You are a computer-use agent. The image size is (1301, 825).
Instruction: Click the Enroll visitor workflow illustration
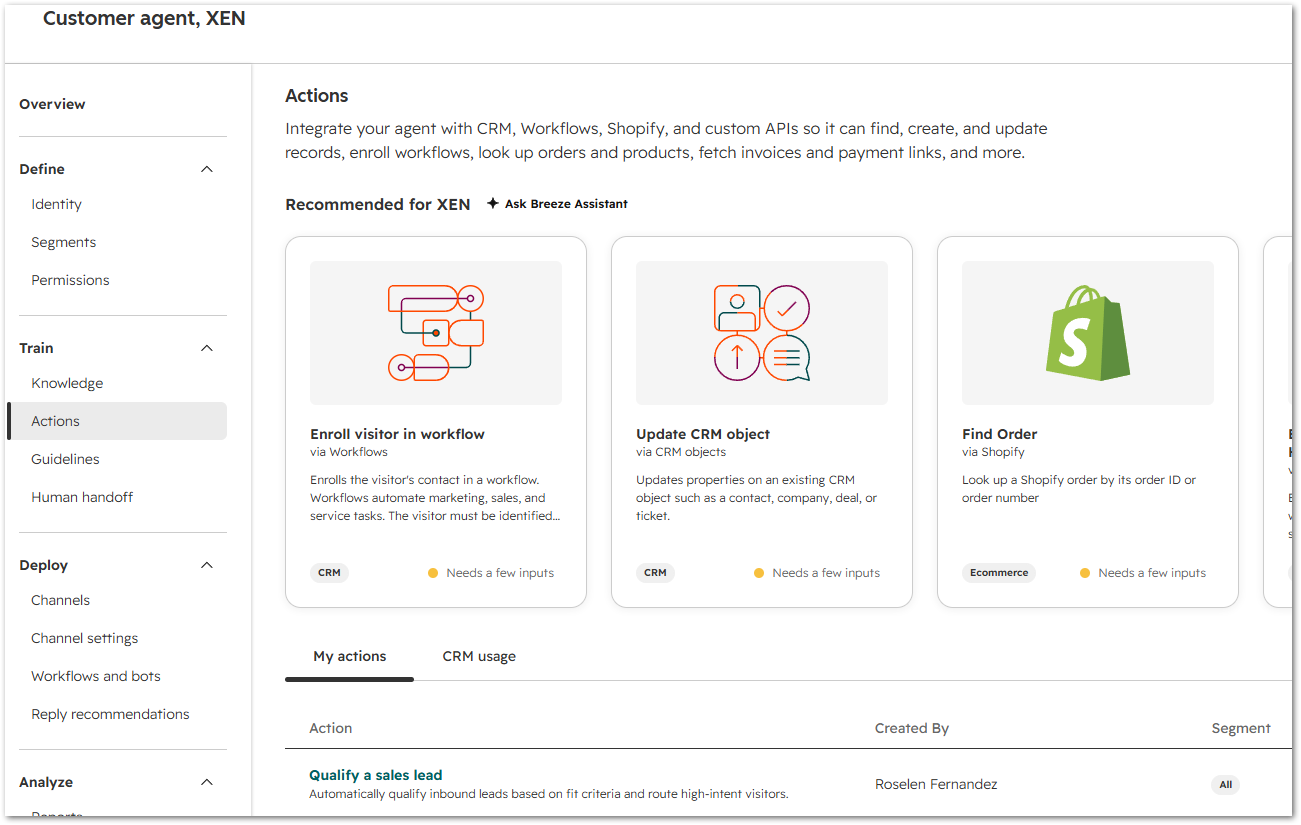(x=436, y=333)
